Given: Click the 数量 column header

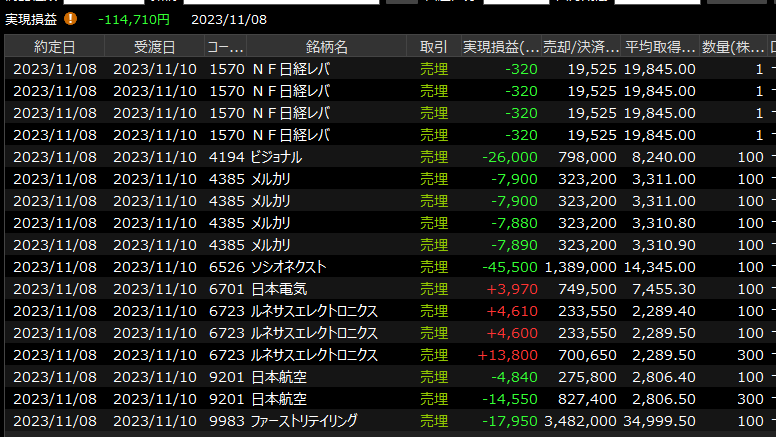Looking at the screenshot, I should tap(735, 47).
